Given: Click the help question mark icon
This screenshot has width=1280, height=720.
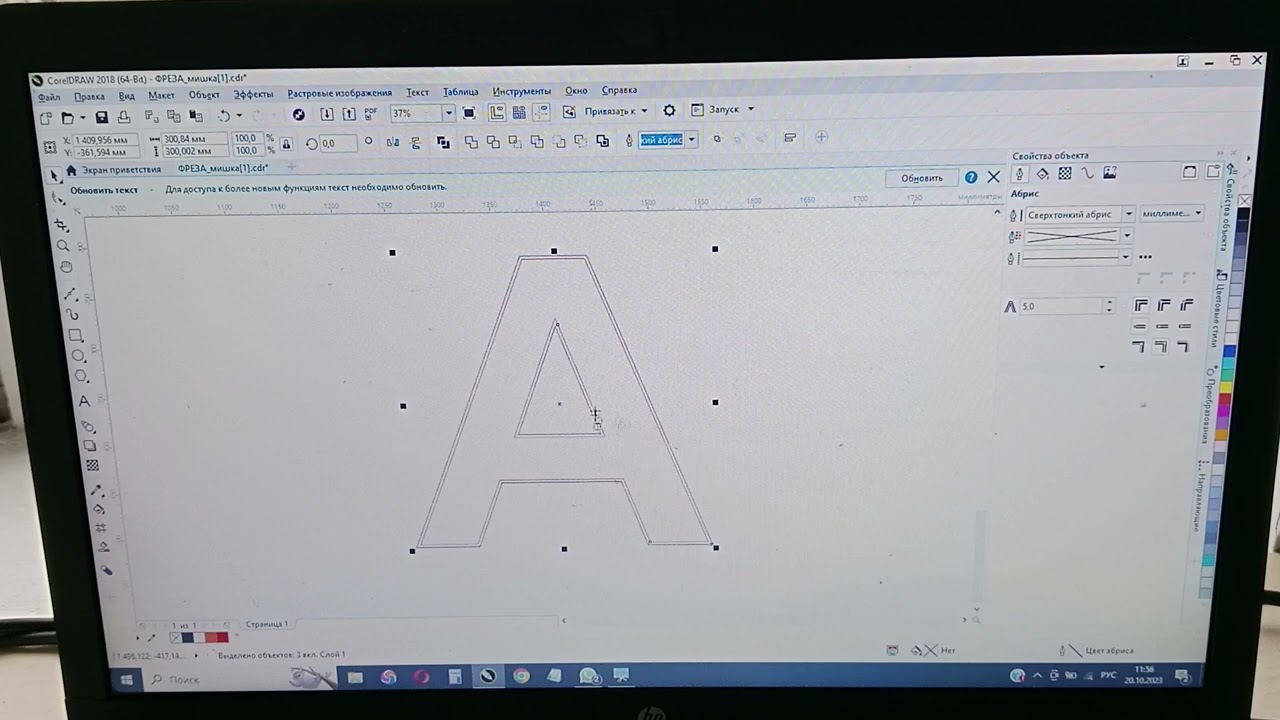Looking at the screenshot, I should point(970,177).
